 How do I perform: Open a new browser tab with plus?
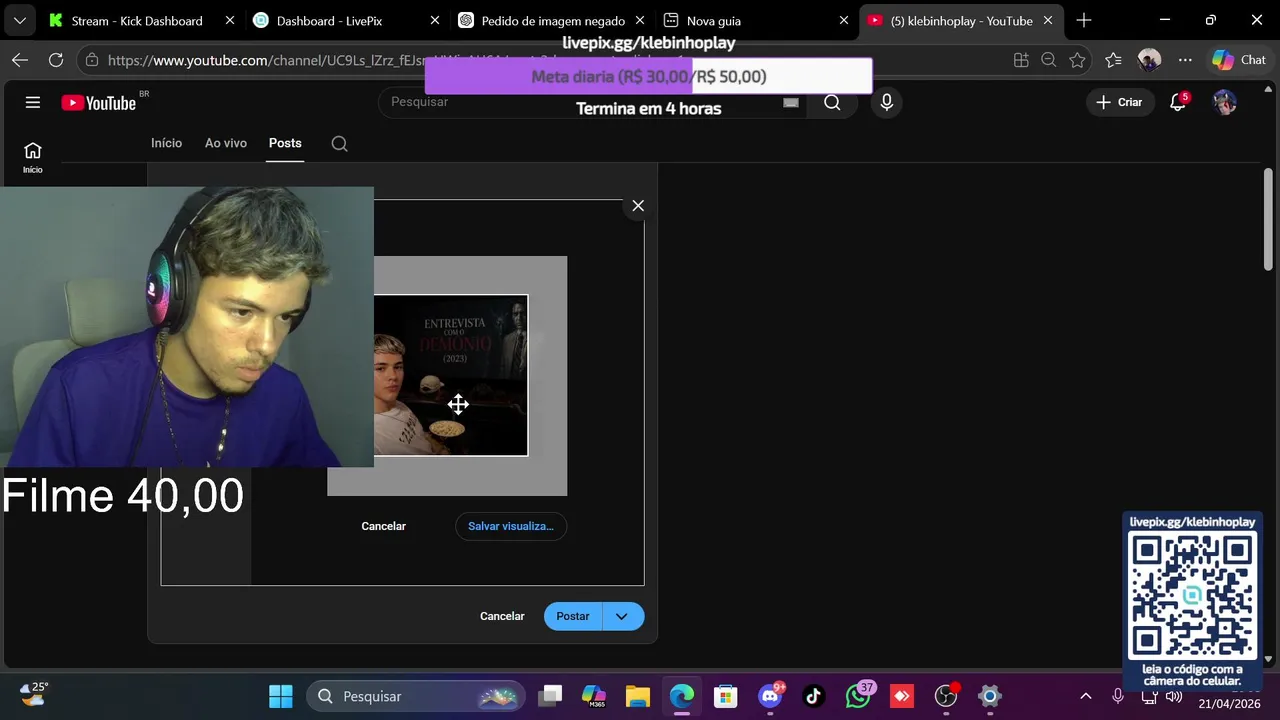[1084, 20]
